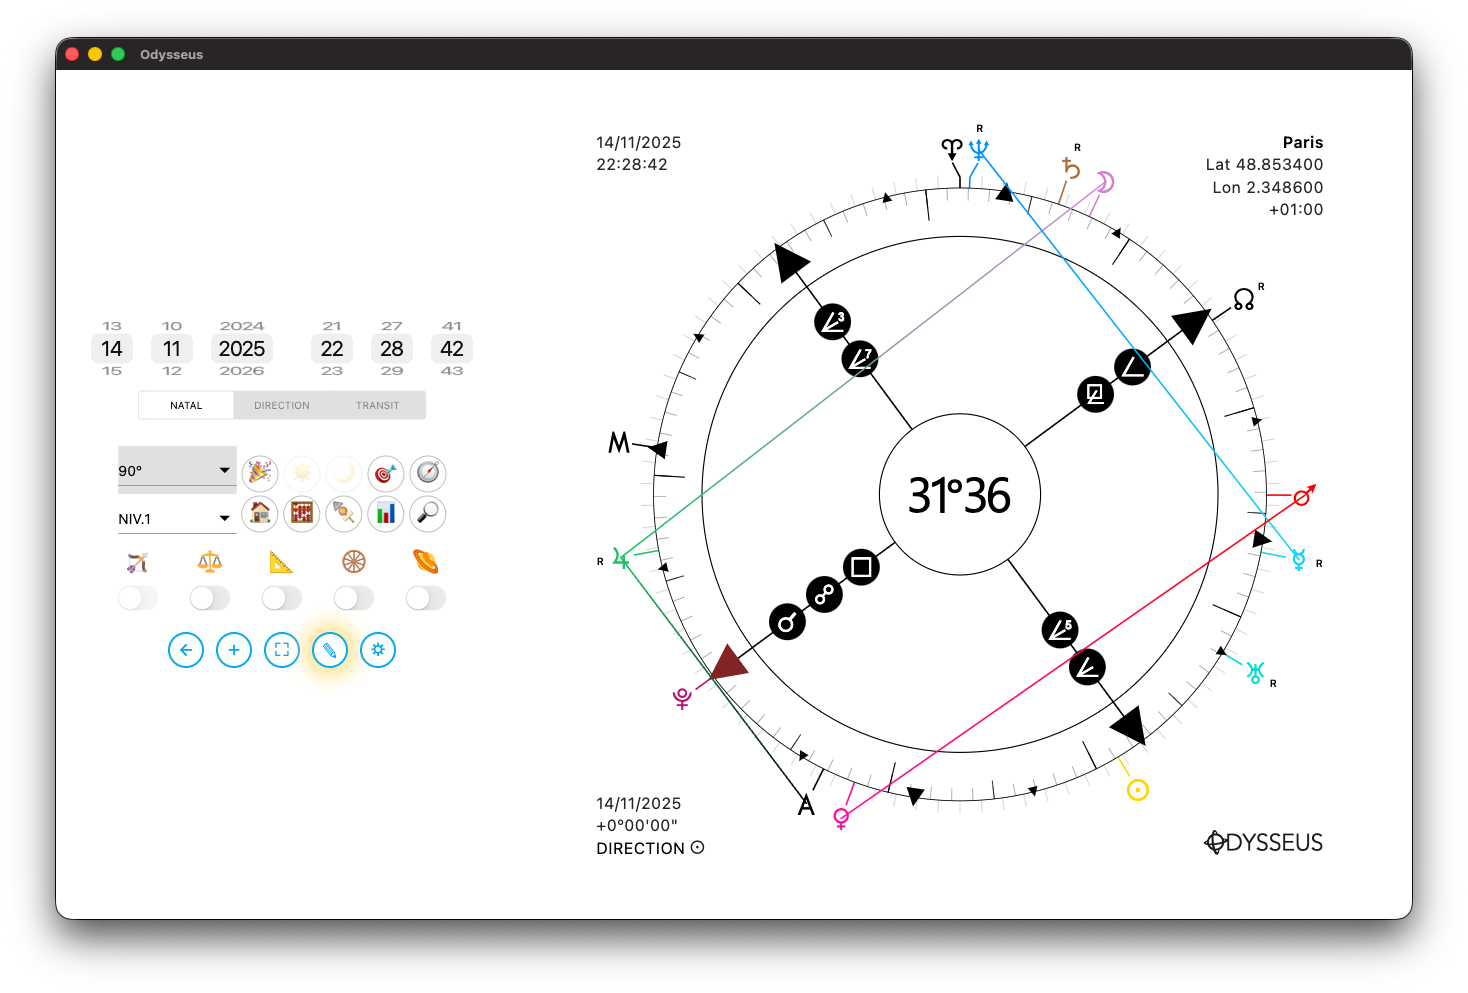The height and width of the screenshot is (993, 1468).
Task: Click the dartboard target icon
Action: pyautogui.click(x=385, y=472)
